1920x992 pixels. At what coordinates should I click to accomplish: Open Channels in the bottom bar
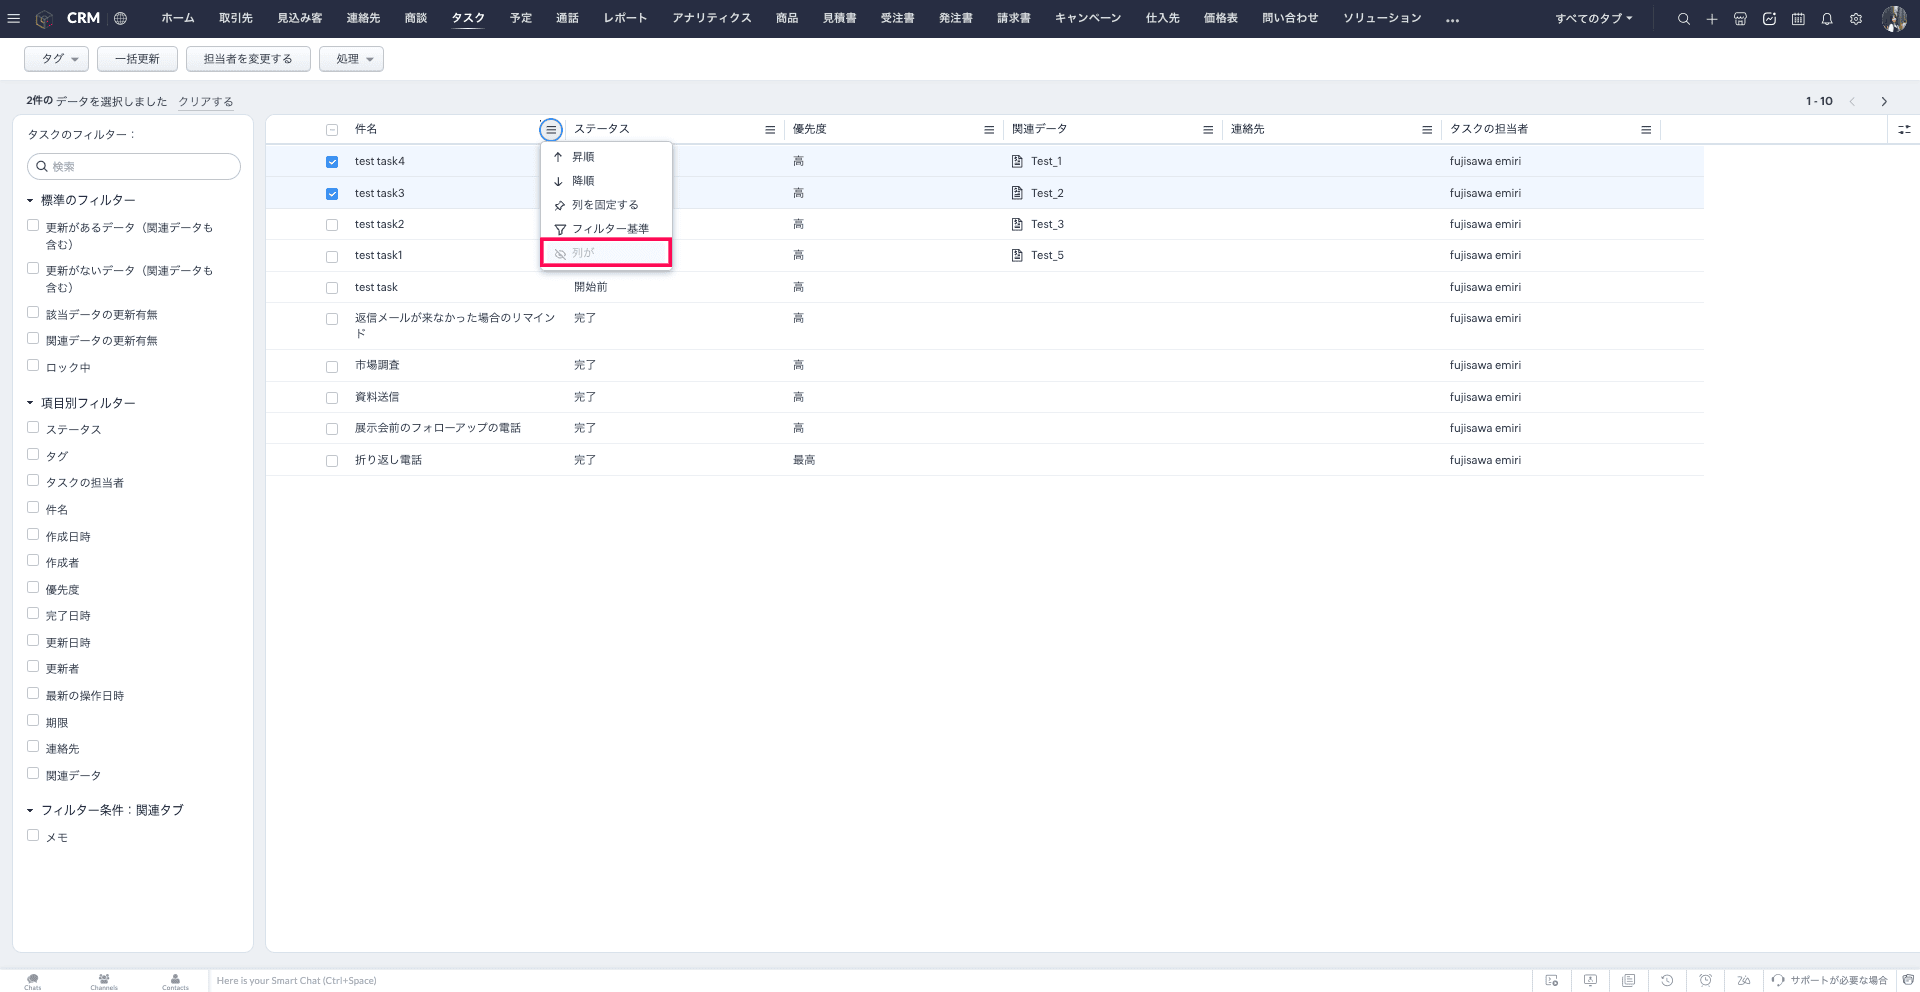pyautogui.click(x=104, y=981)
